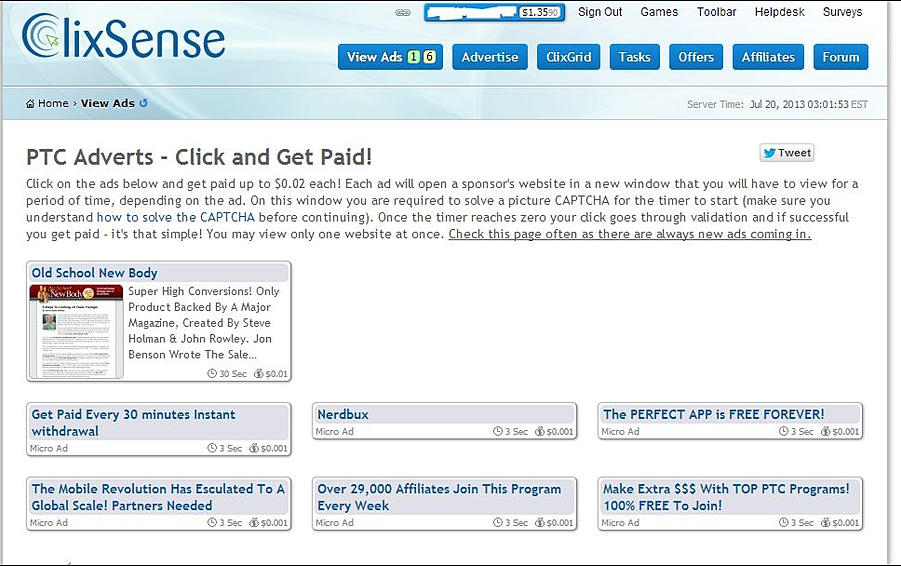Open the Toolbar link
The width and height of the screenshot is (901, 566).
[717, 11]
